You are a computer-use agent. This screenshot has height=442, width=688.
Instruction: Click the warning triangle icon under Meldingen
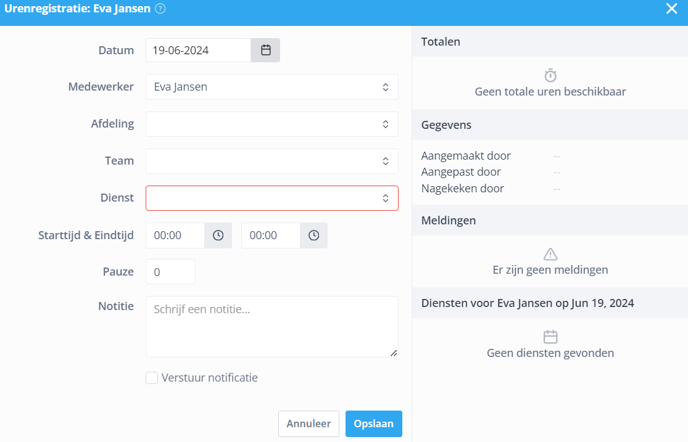pos(550,254)
